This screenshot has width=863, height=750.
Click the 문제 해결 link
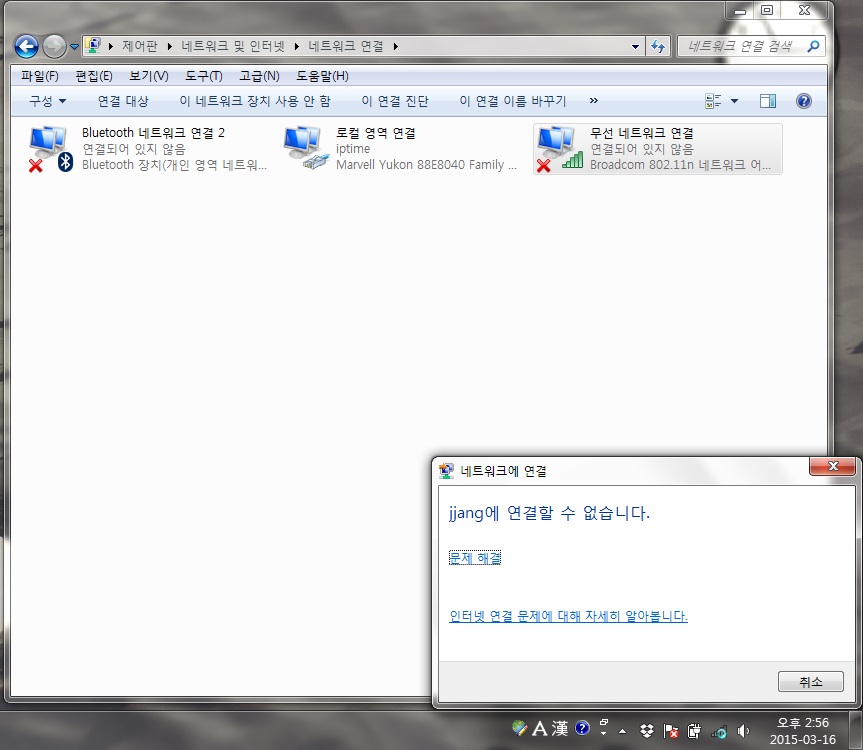tap(475, 558)
